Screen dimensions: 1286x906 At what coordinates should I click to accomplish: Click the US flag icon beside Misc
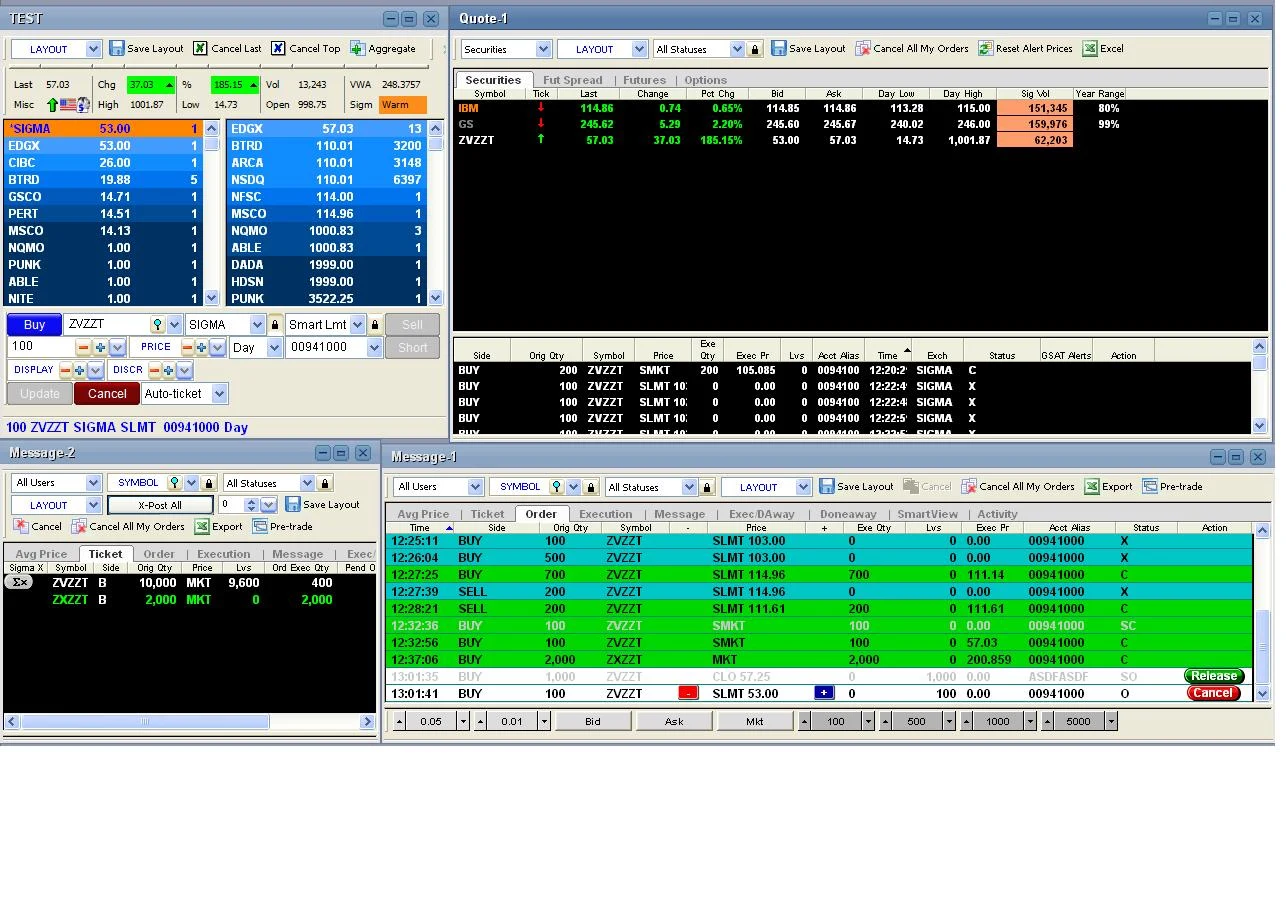(69, 105)
